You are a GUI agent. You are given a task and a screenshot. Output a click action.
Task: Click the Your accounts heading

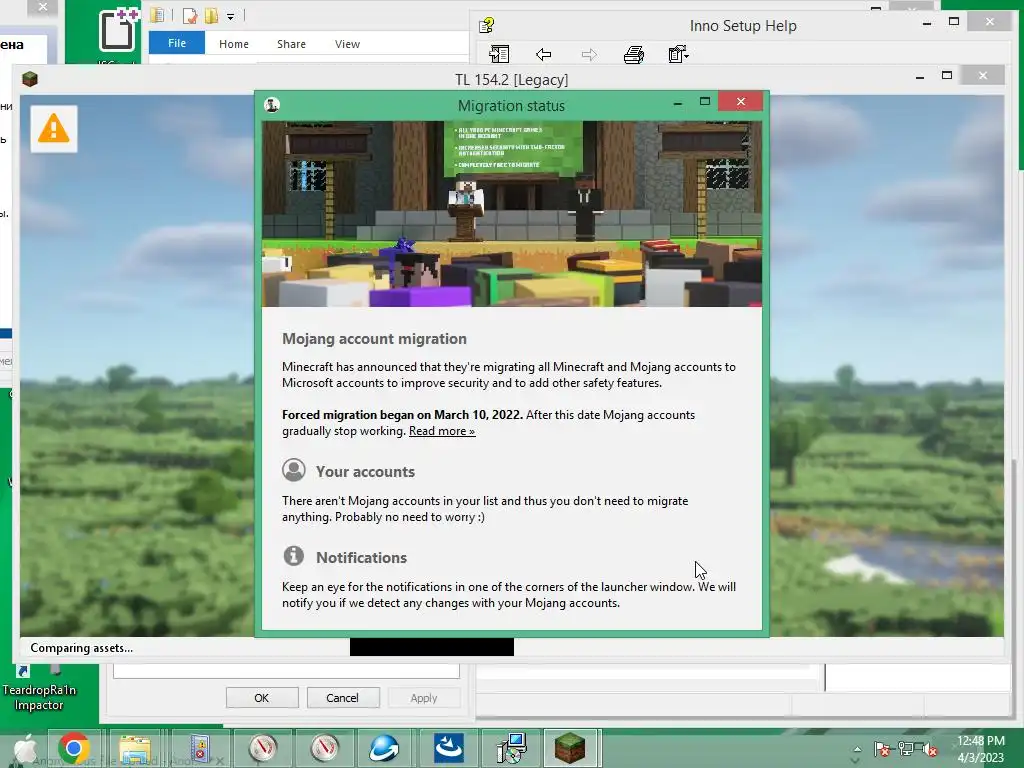click(x=365, y=472)
